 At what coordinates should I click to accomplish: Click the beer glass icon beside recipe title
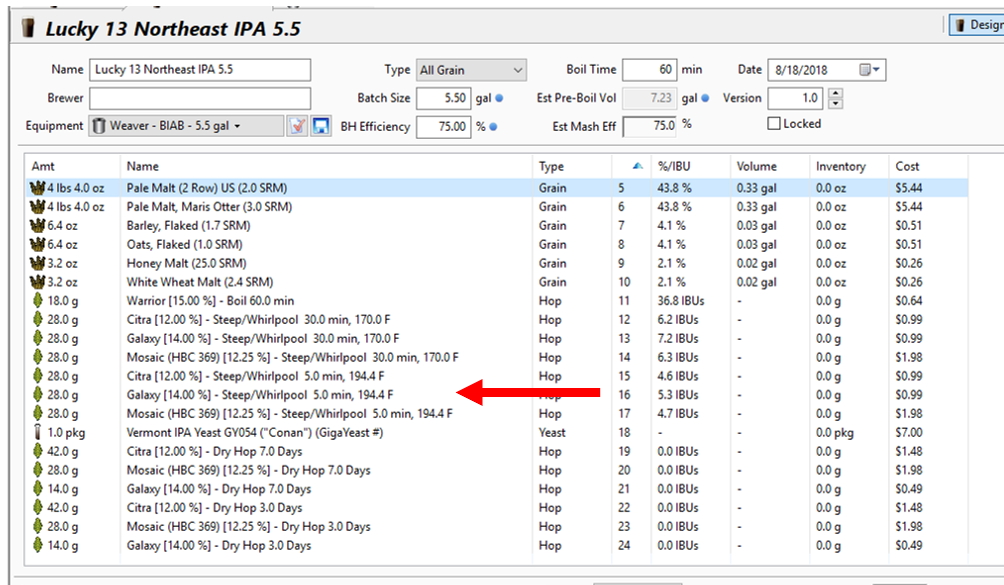click(28, 28)
